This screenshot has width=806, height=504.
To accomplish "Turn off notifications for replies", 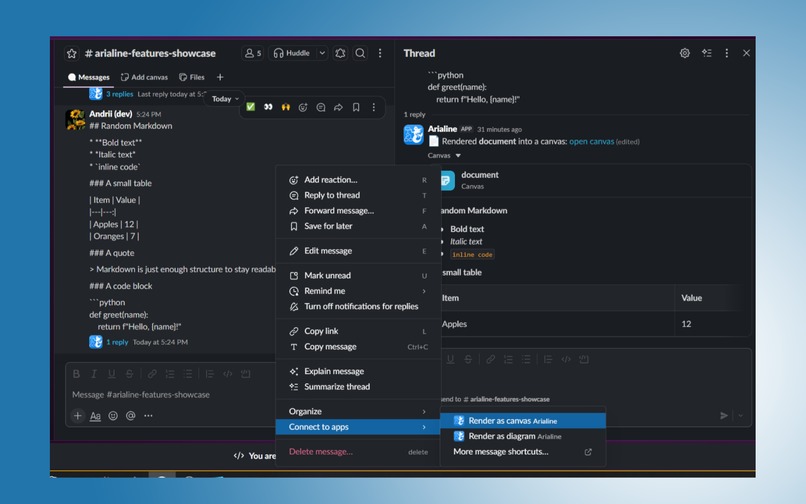I will click(358, 306).
